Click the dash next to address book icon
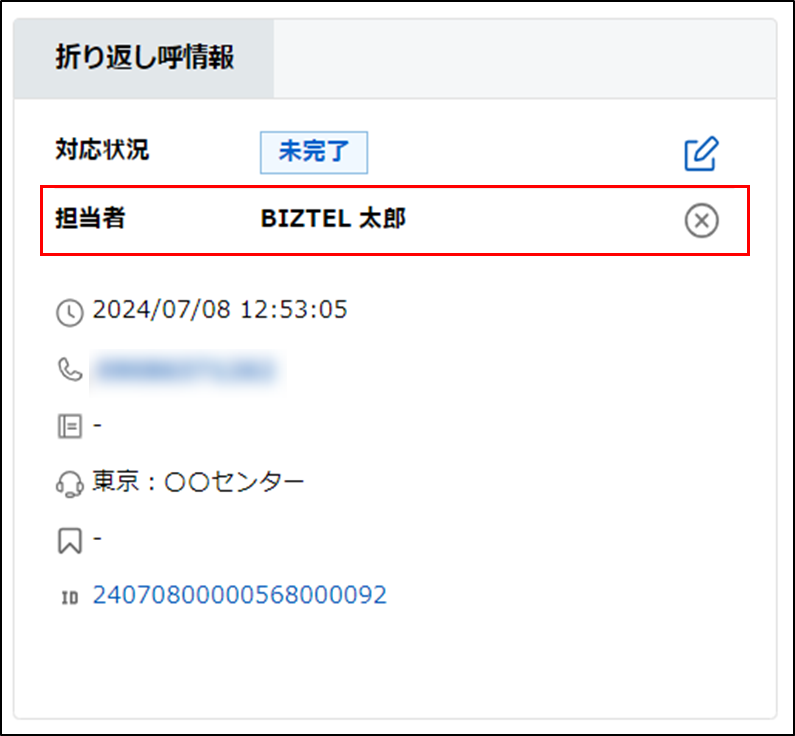 pyautogui.click(x=98, y=426)
